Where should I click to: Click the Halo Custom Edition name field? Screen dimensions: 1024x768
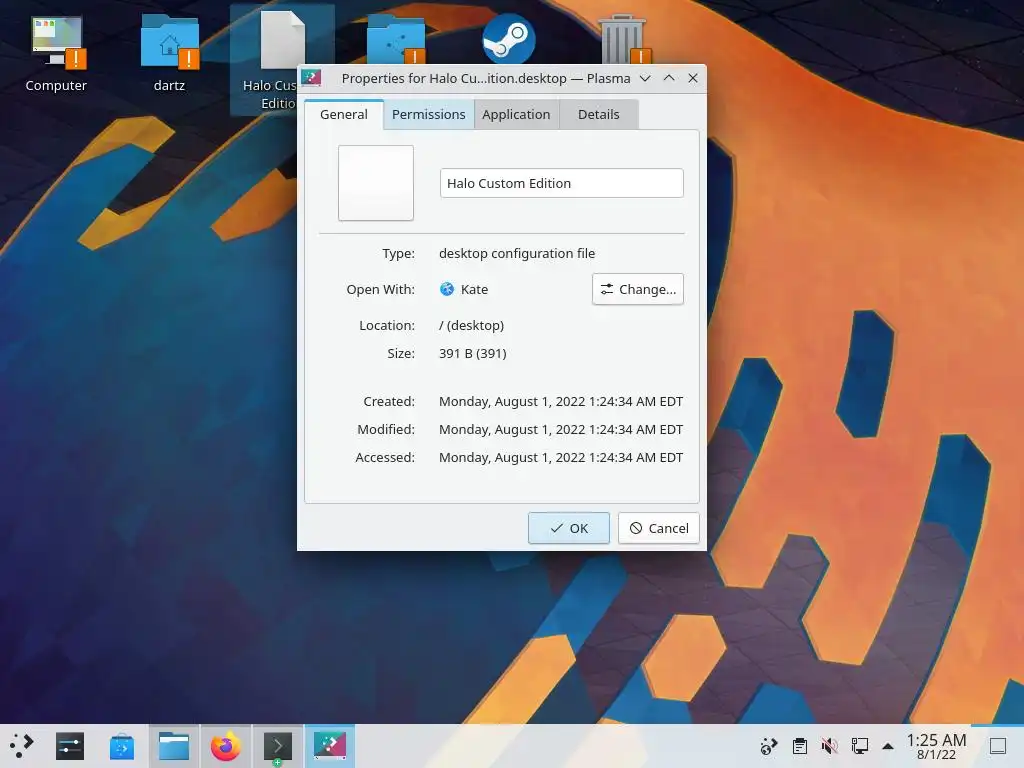(562, 183)
